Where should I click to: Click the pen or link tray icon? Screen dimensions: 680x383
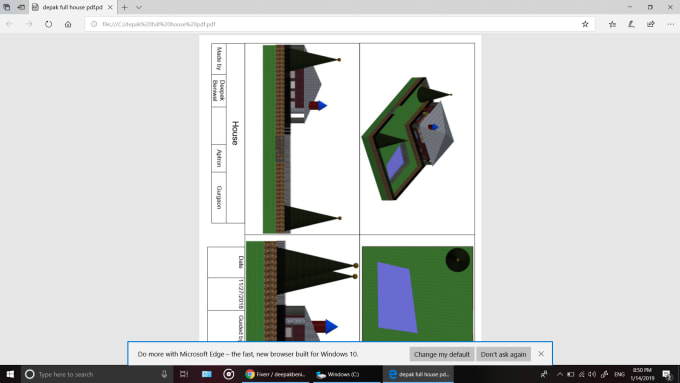point(605,374)
